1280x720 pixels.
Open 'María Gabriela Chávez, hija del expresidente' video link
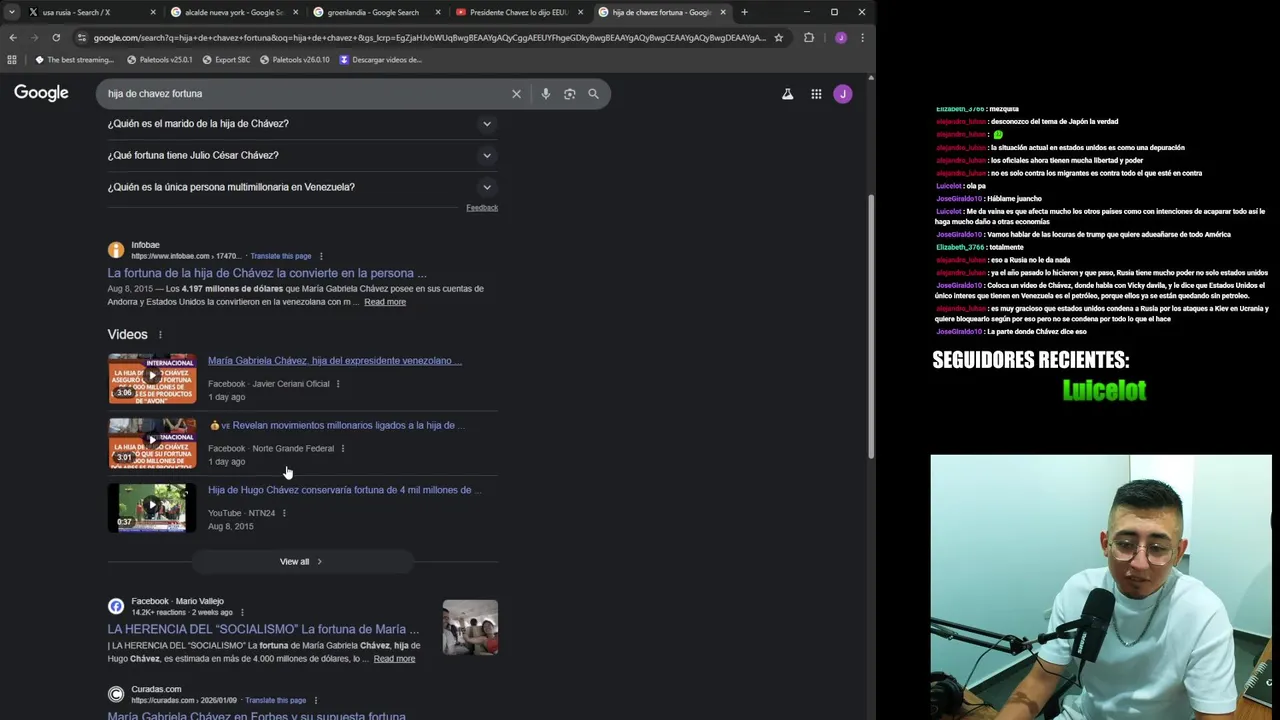[335, 361]
